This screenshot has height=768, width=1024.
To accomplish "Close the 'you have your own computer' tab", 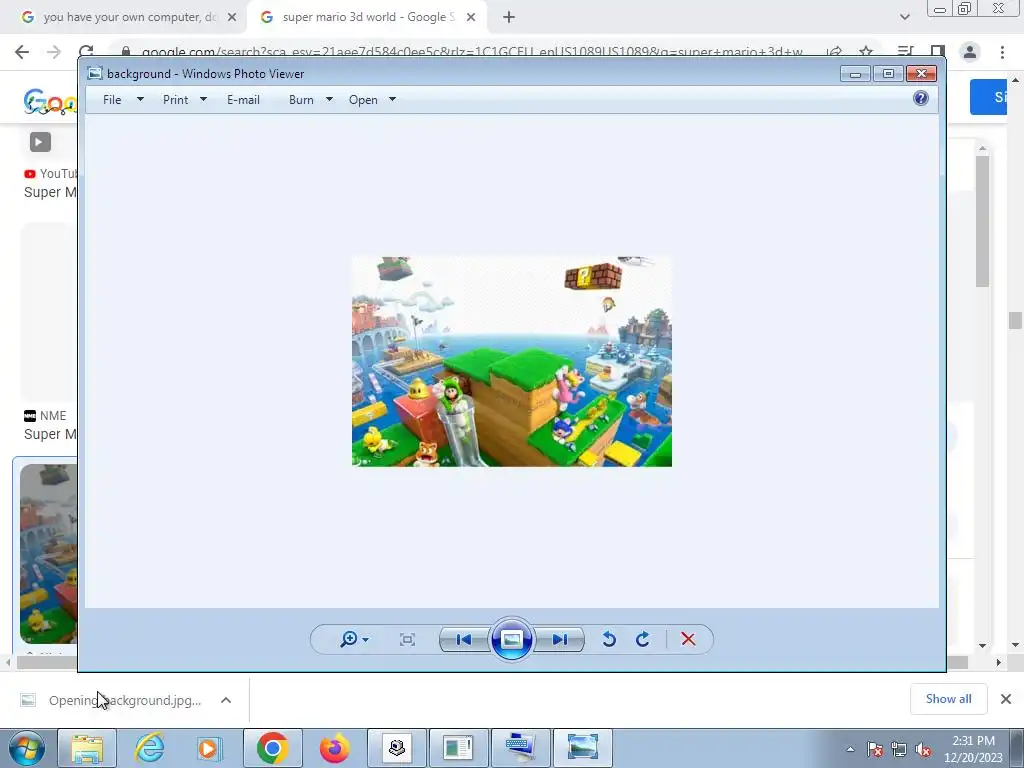I will (232, 18).
